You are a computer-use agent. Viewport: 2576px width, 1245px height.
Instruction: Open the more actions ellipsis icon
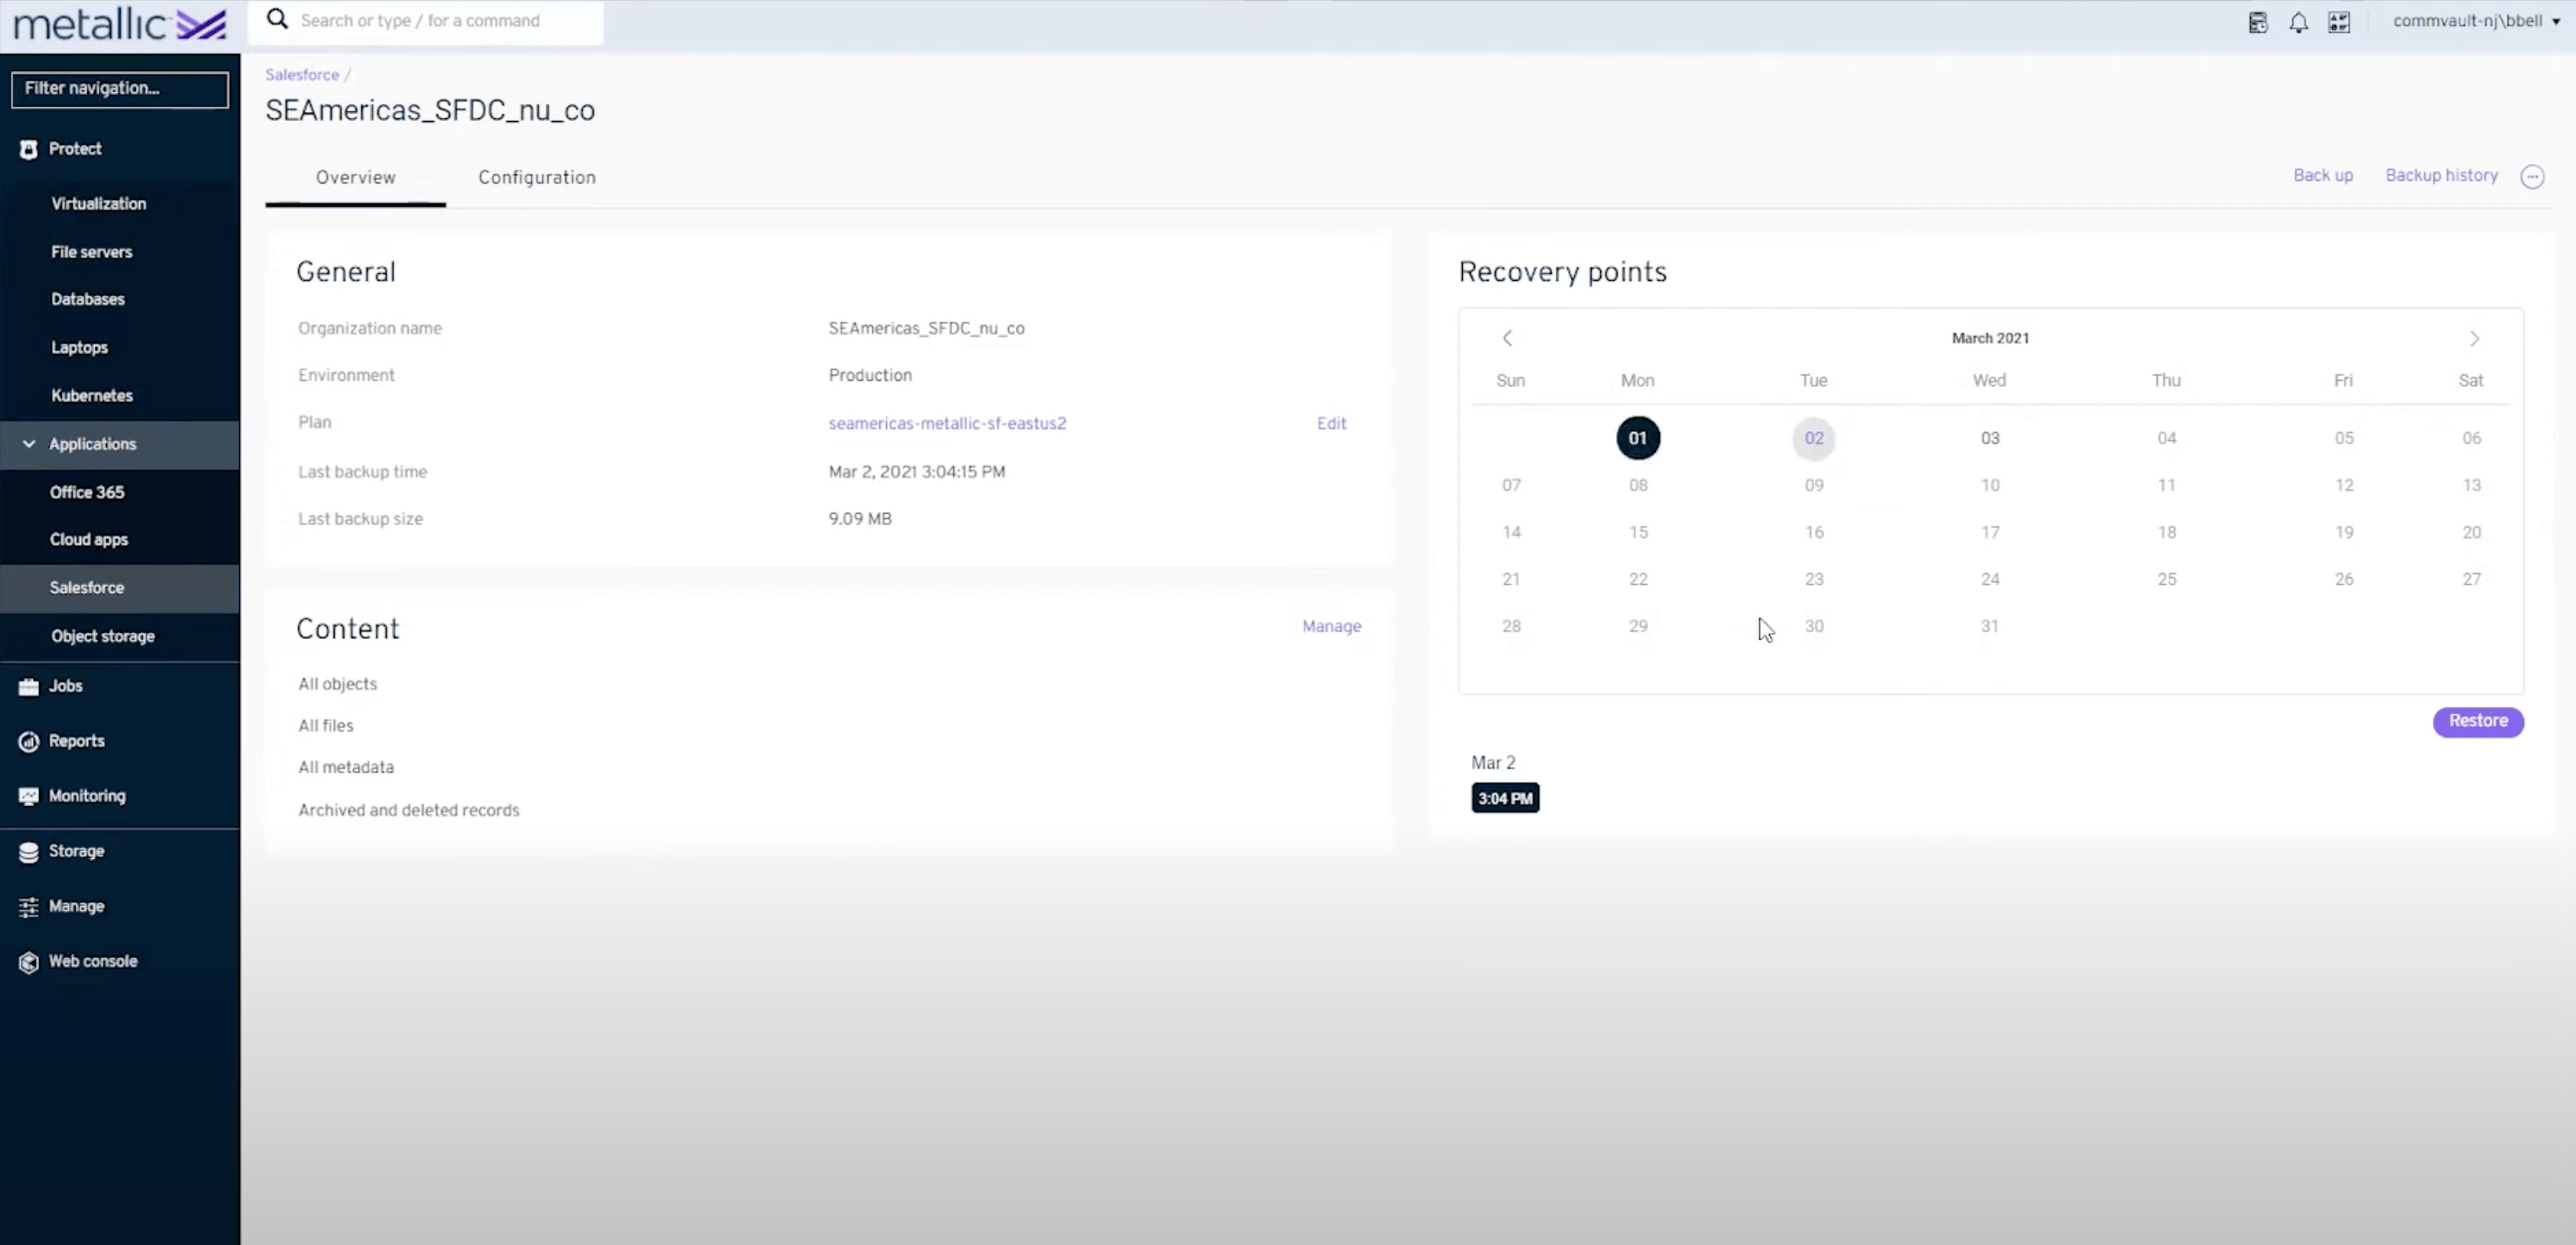coord(2532,177)
